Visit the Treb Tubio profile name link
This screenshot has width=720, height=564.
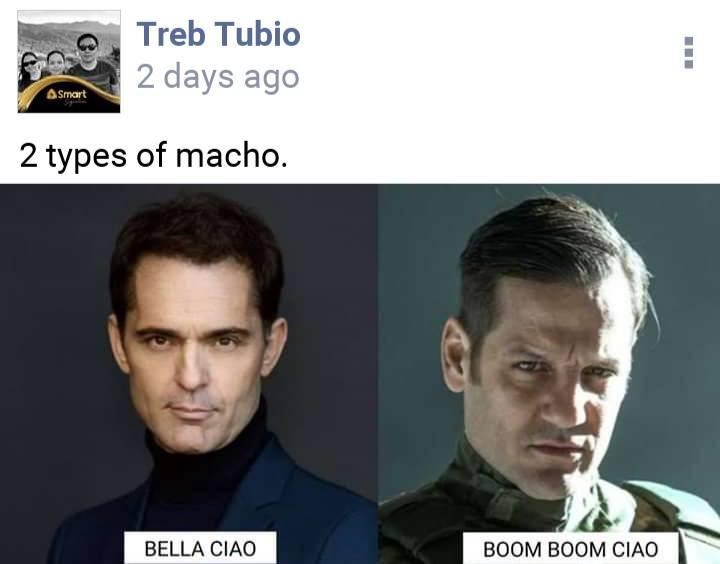coord(218,34)
